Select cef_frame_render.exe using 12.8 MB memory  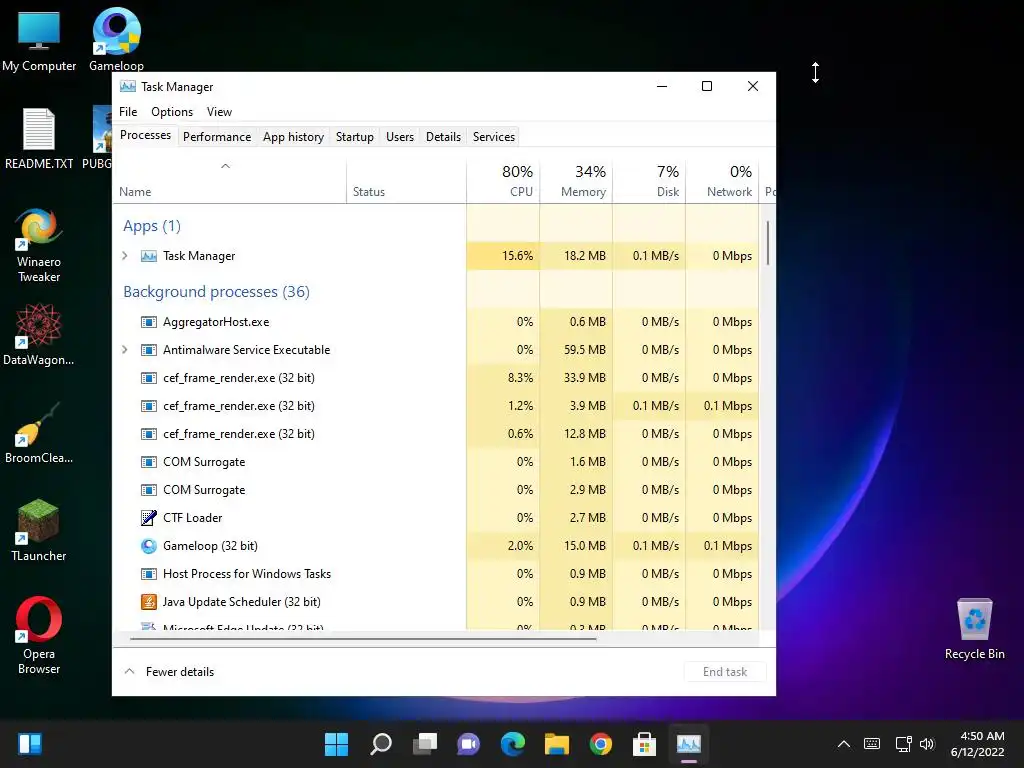[436, 434]
